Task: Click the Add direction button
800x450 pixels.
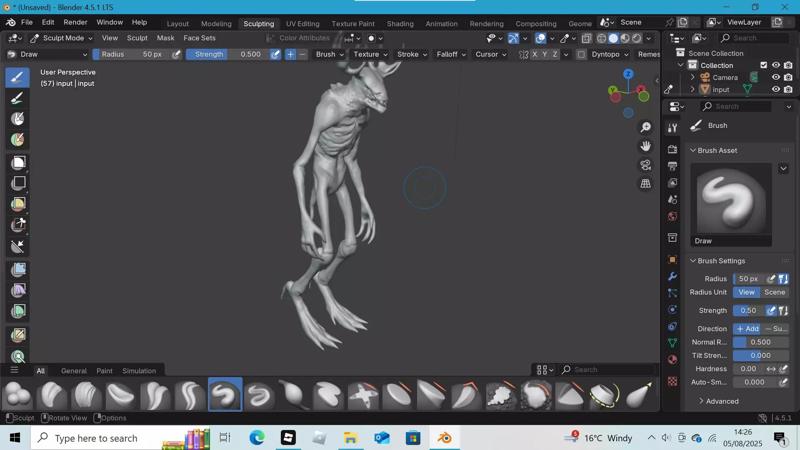Action: tap(747, 328)
